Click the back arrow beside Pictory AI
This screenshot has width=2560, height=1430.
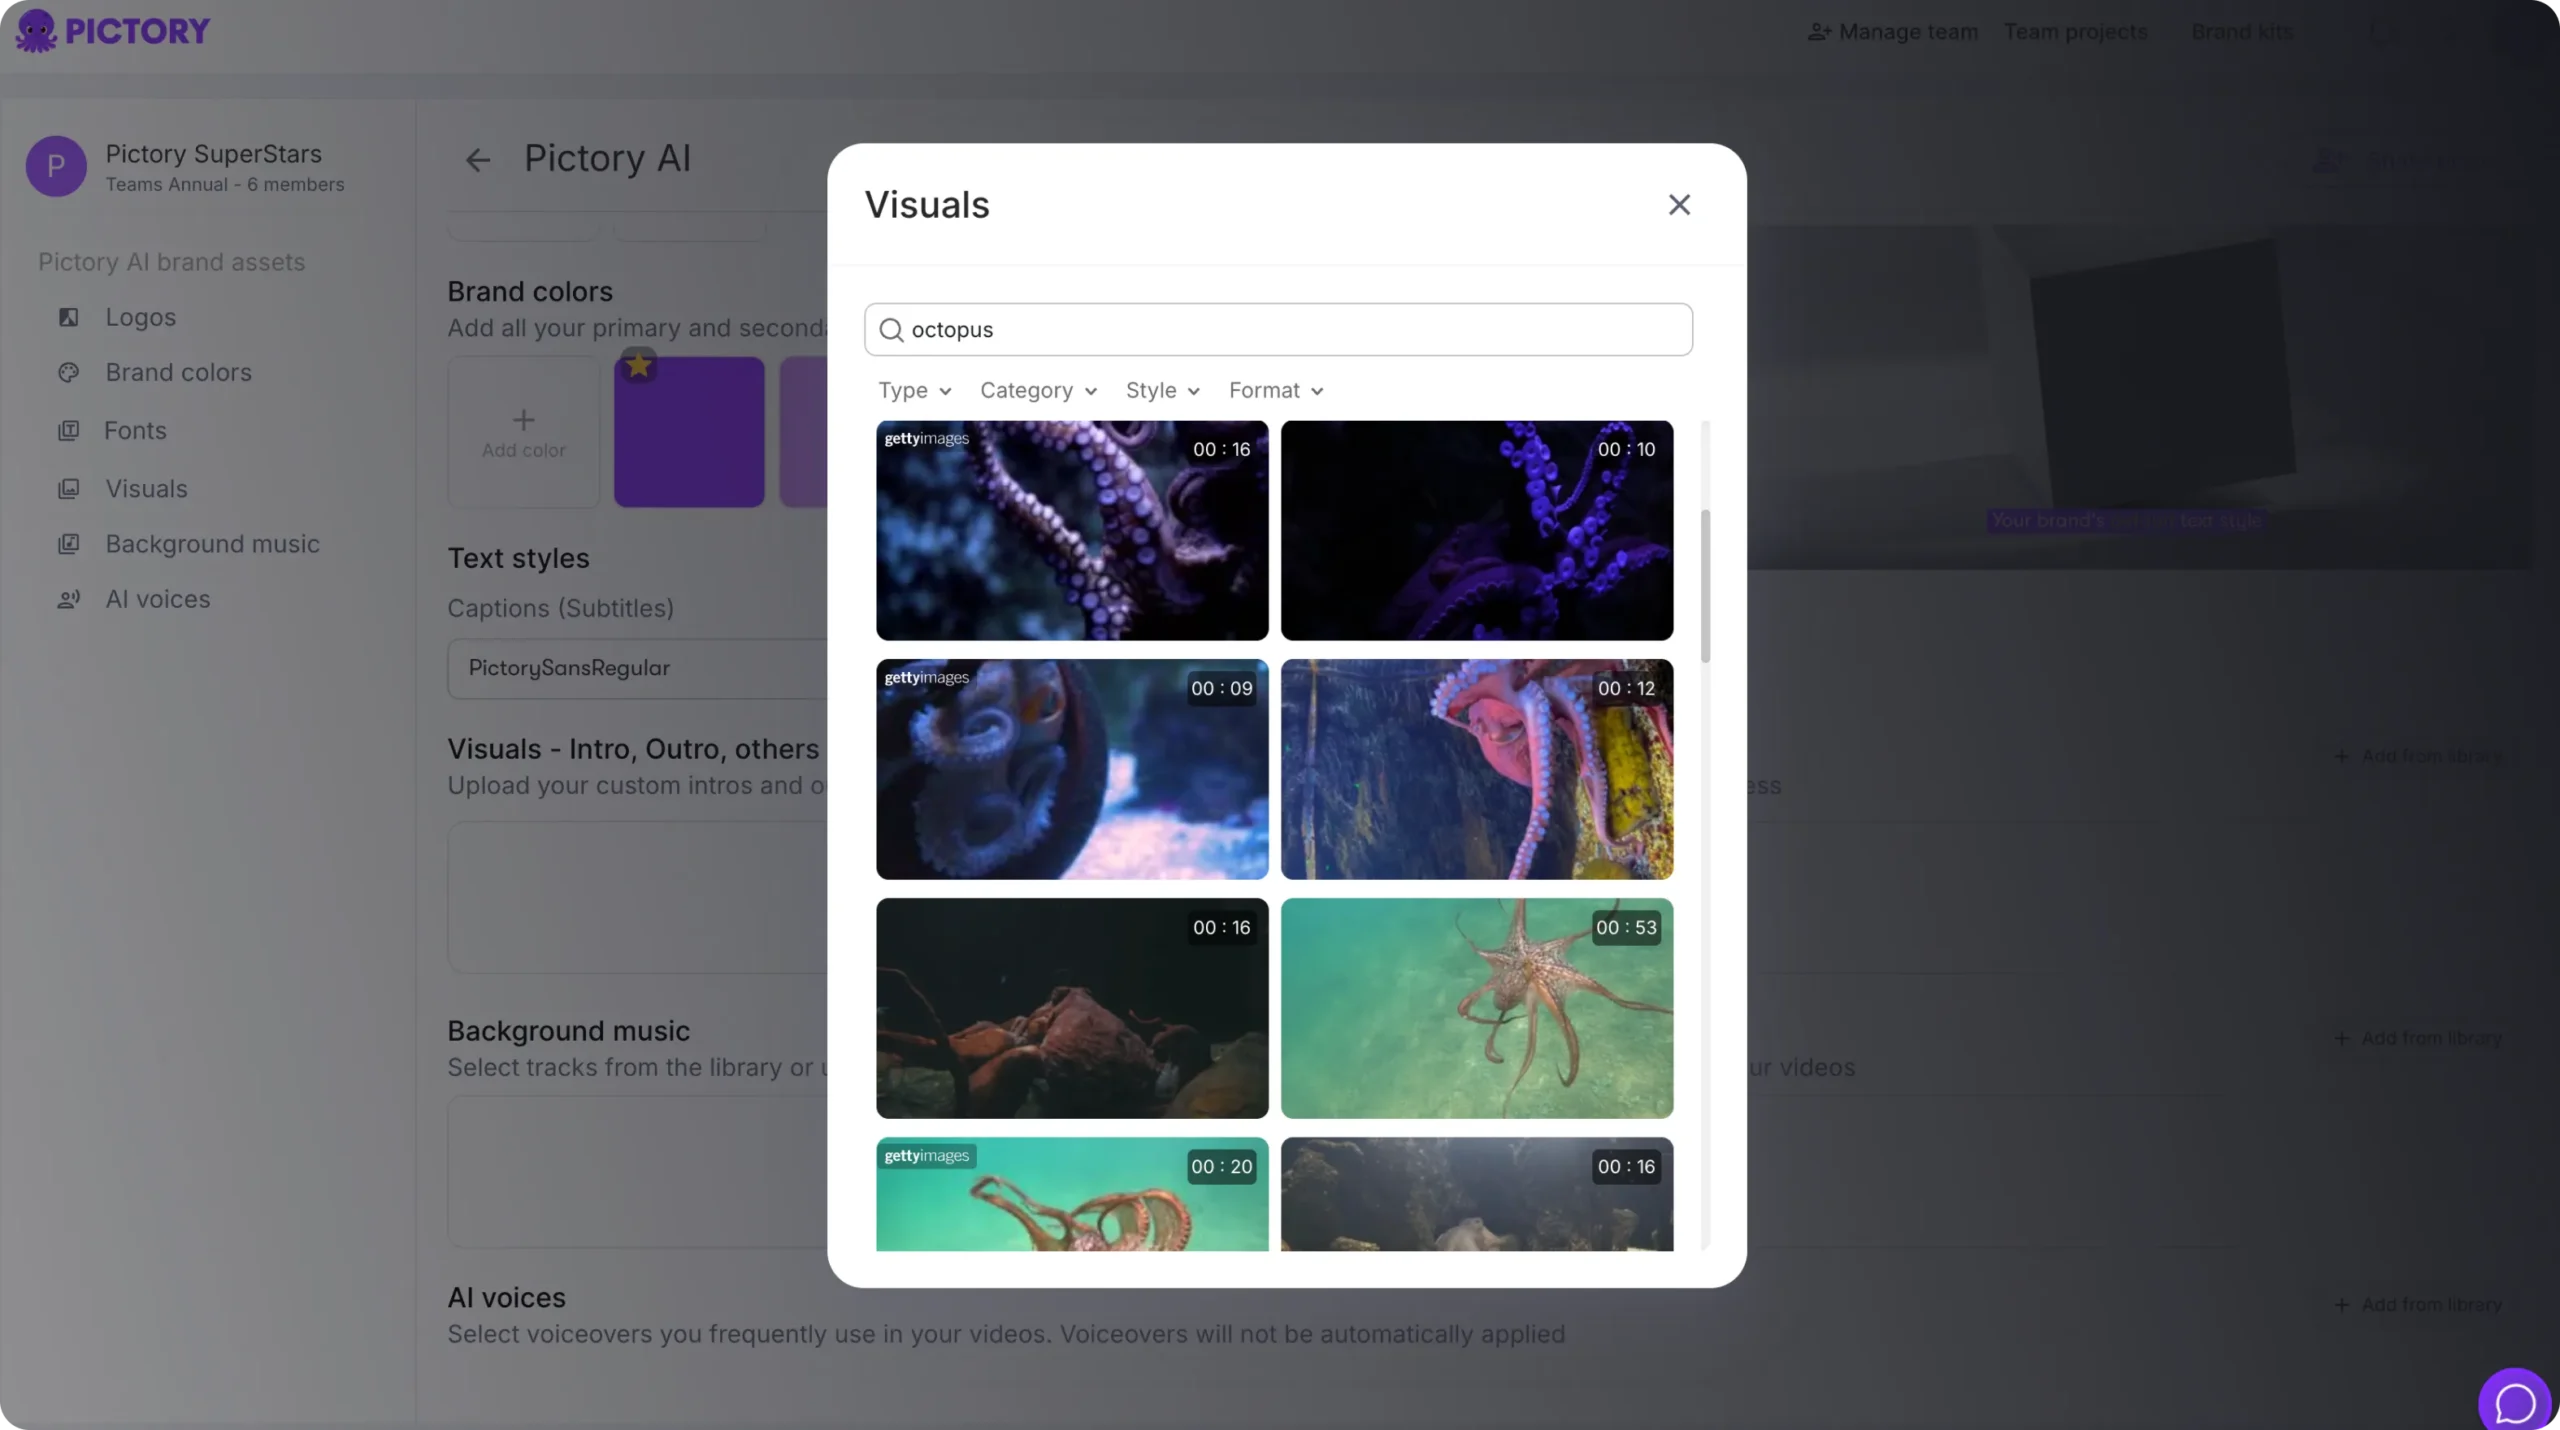click(x=478, y=160)
